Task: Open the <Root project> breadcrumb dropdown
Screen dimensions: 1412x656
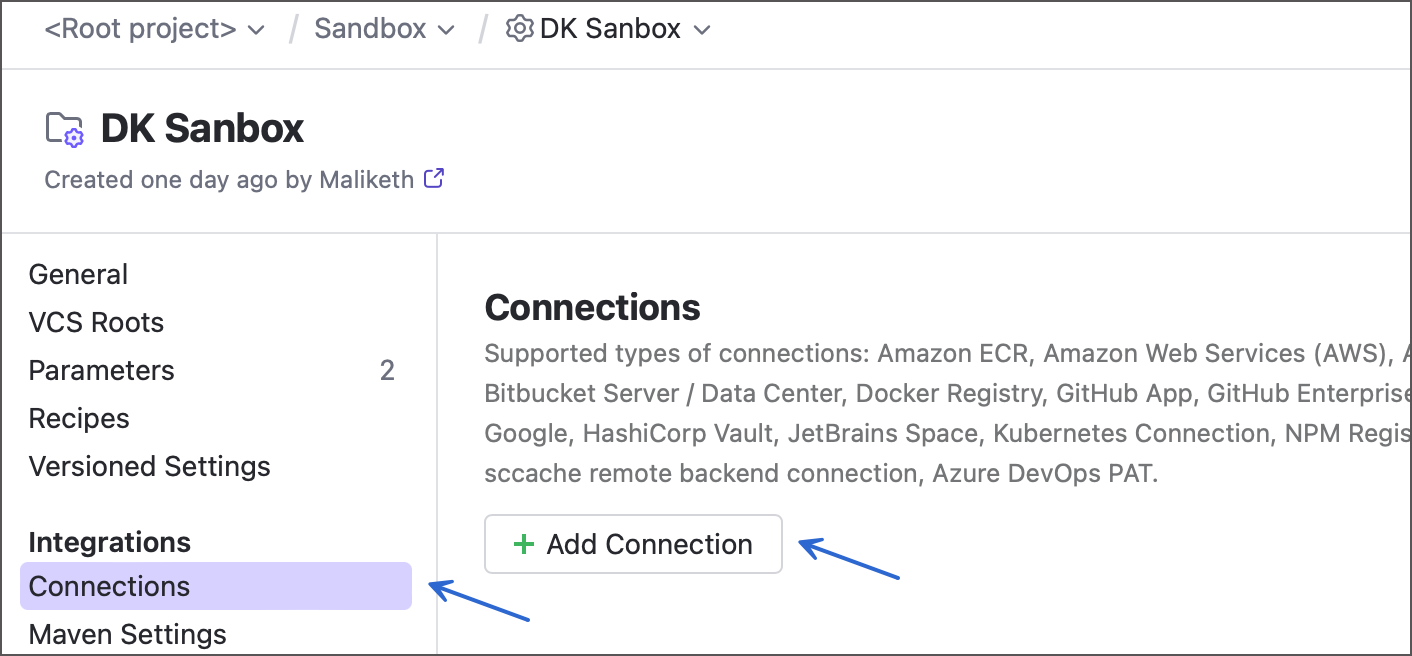Action: (x=256, y=29)
